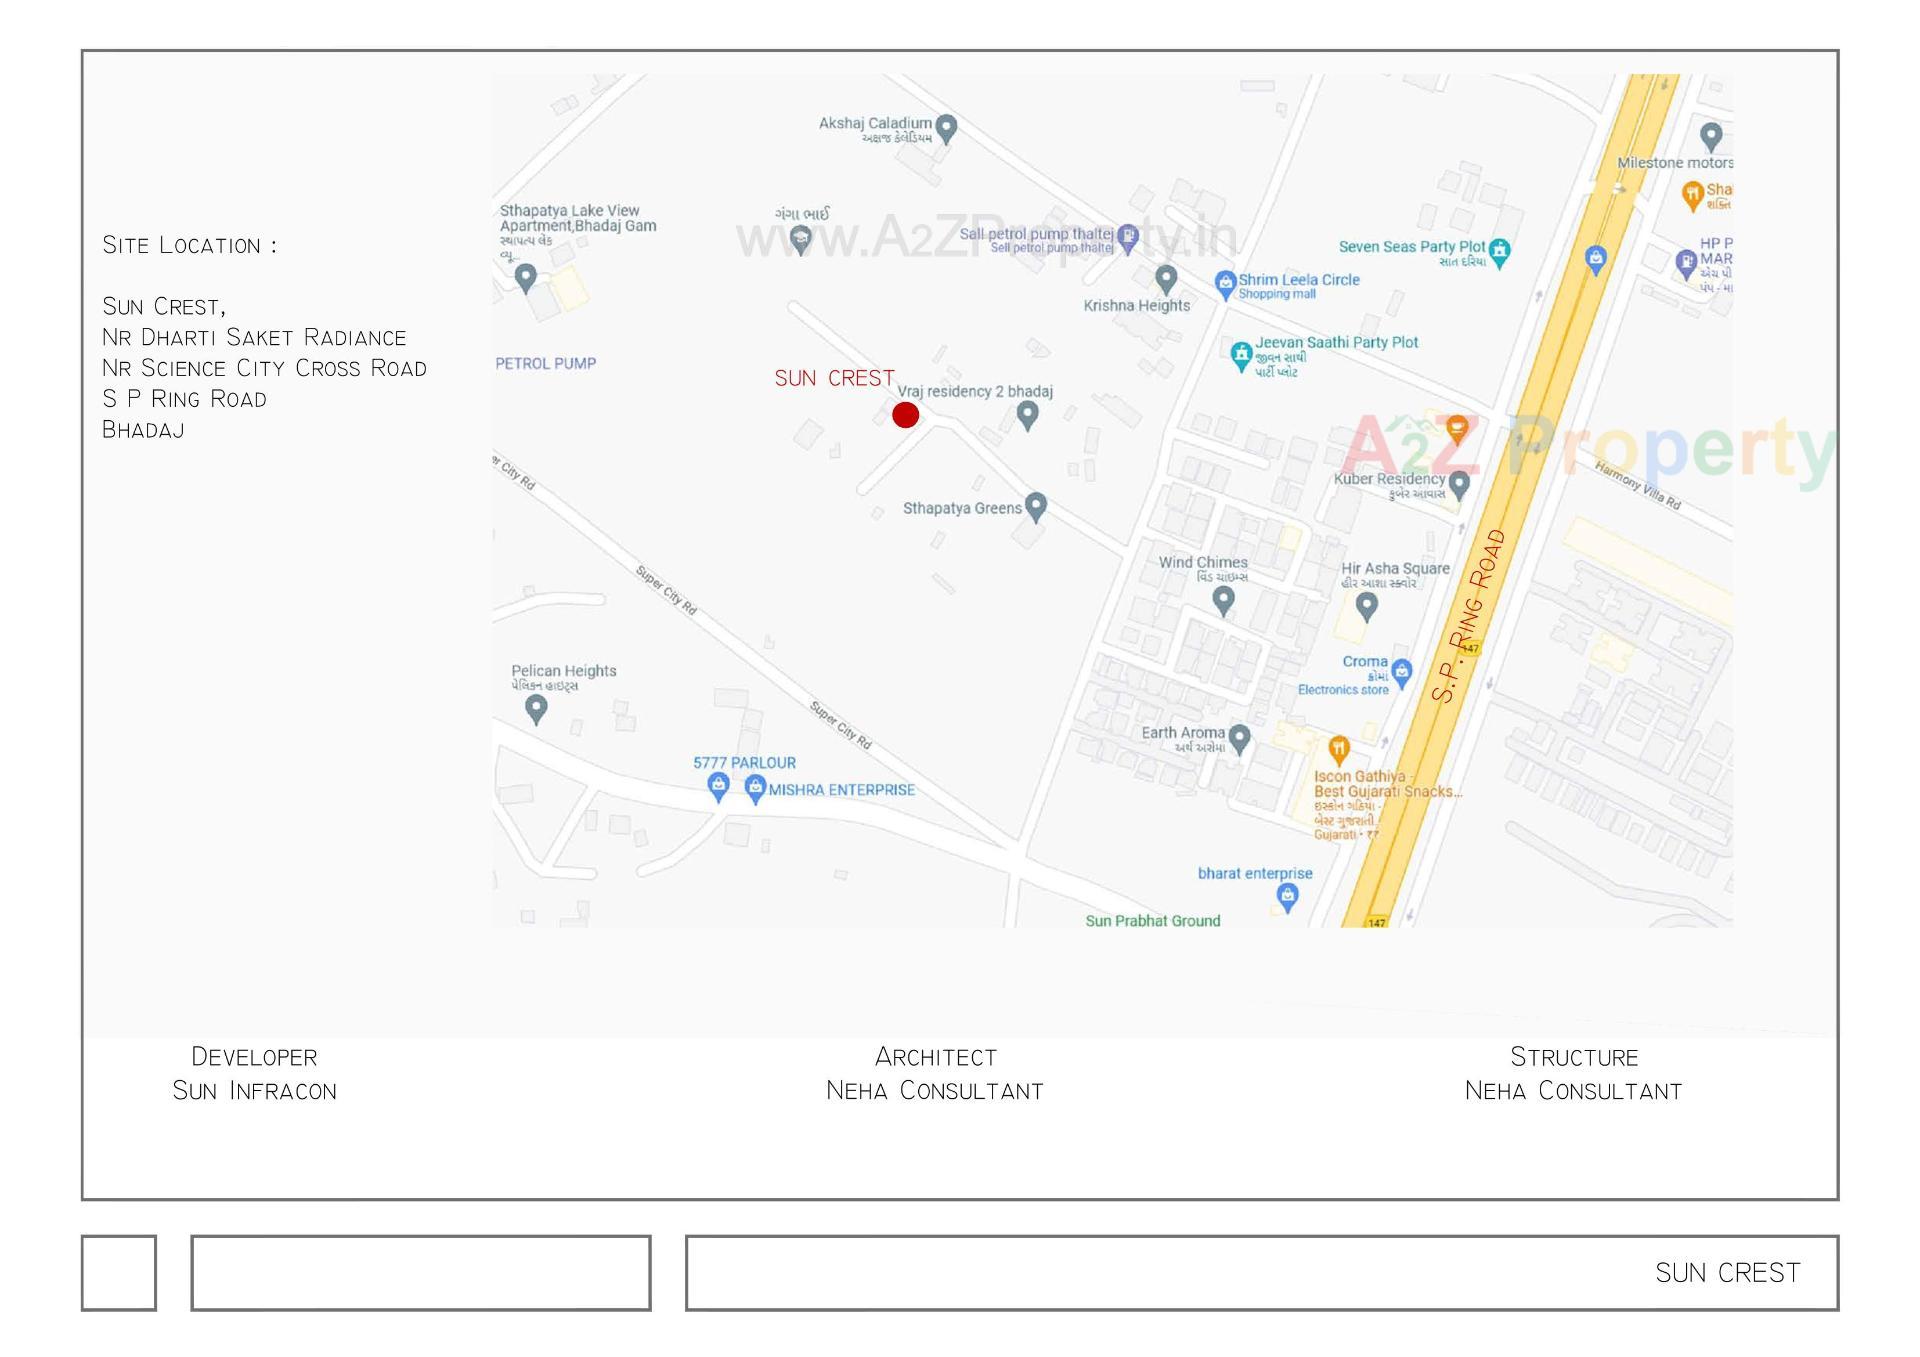
Task: Select the Kuber Residency map marker
Action: [x=1458, y=482]
